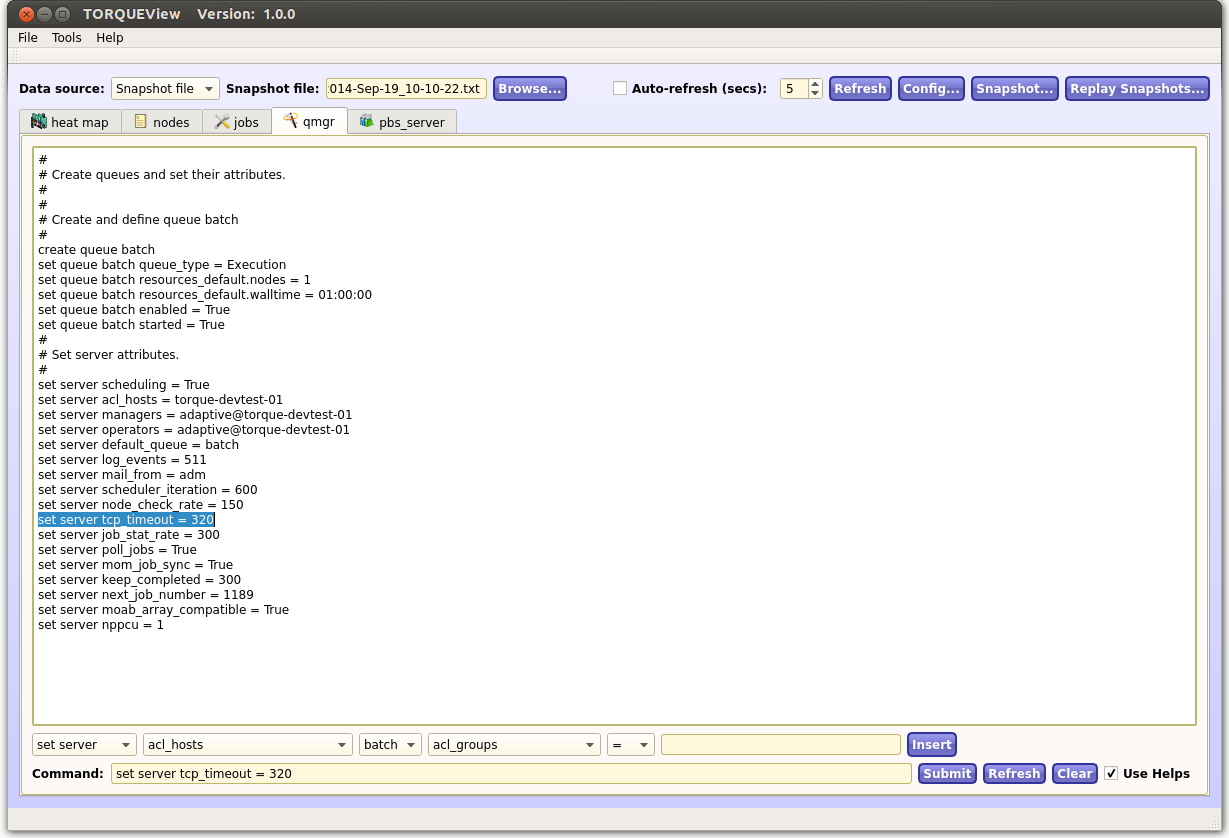The image size is (1229, 838).
Task: Select line 'set queue batch queue_type = Execution'
Action: 162,265
